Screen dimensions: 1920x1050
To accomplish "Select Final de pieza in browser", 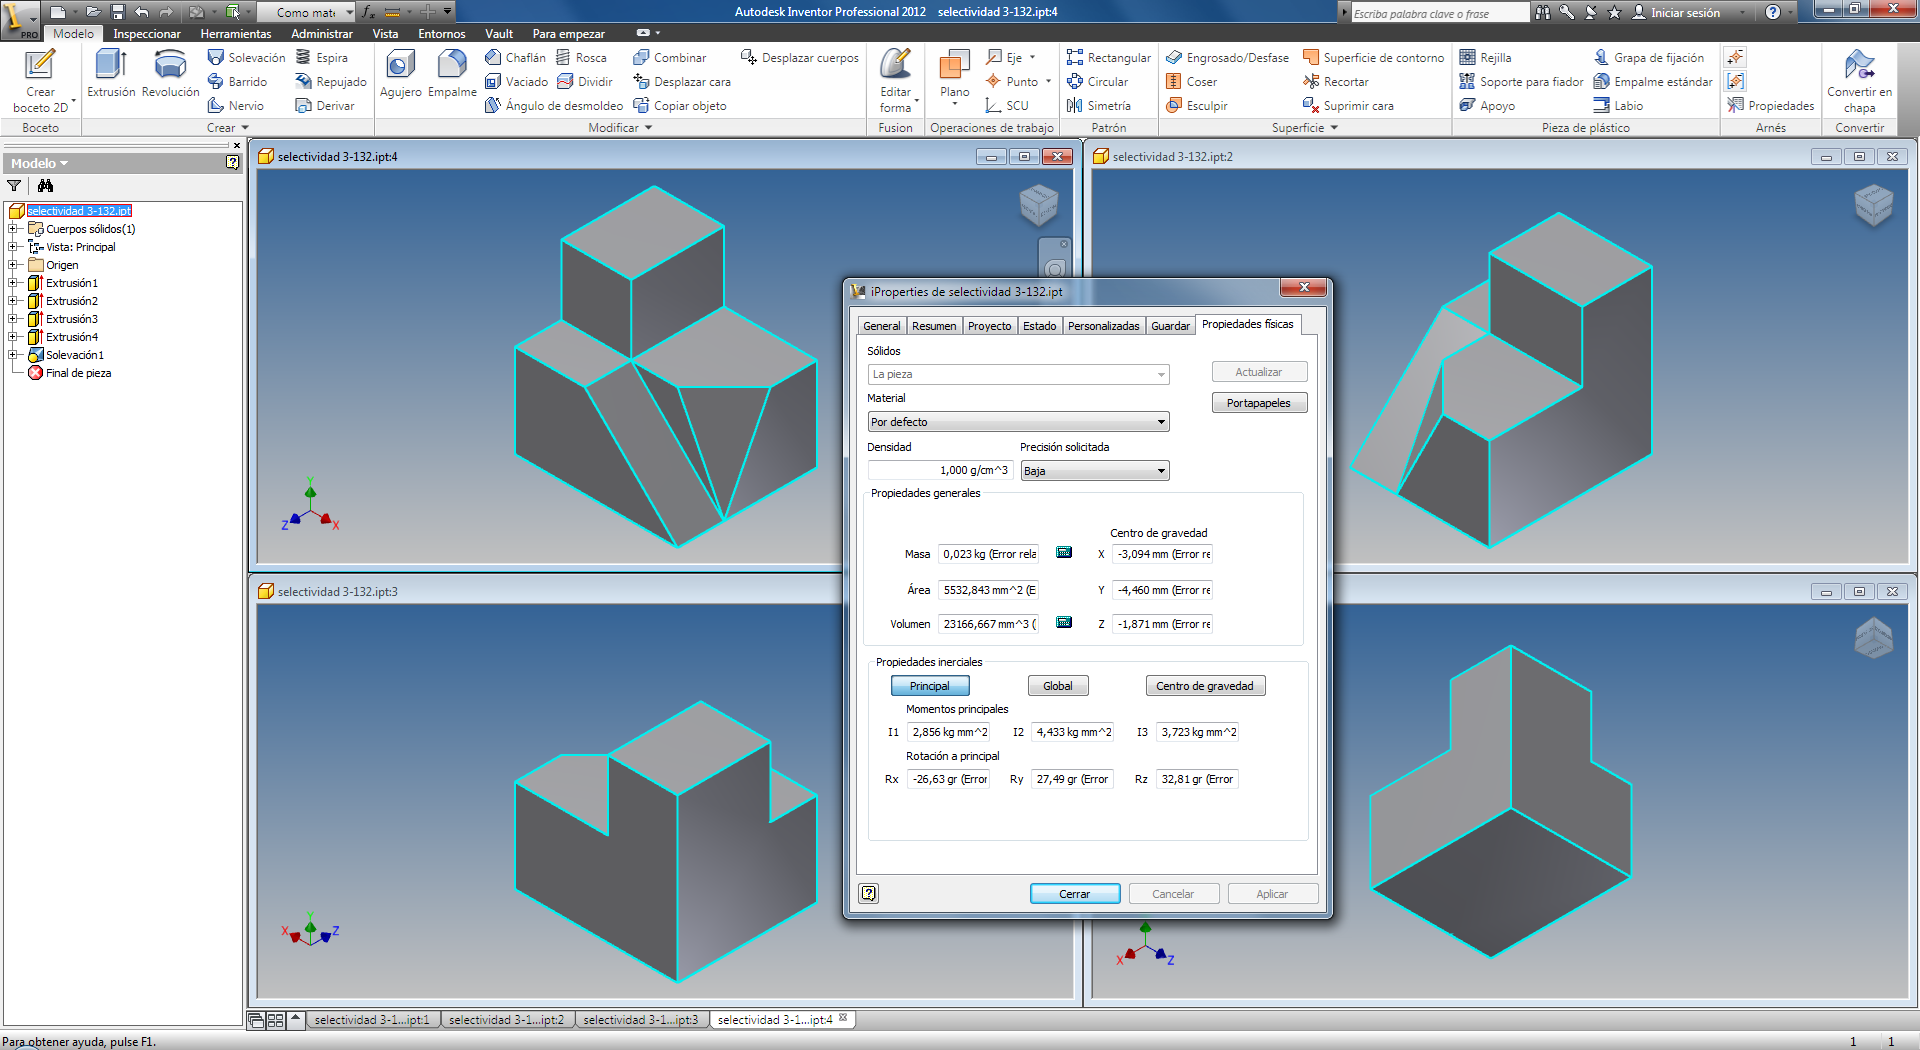I will click(69, 373).
